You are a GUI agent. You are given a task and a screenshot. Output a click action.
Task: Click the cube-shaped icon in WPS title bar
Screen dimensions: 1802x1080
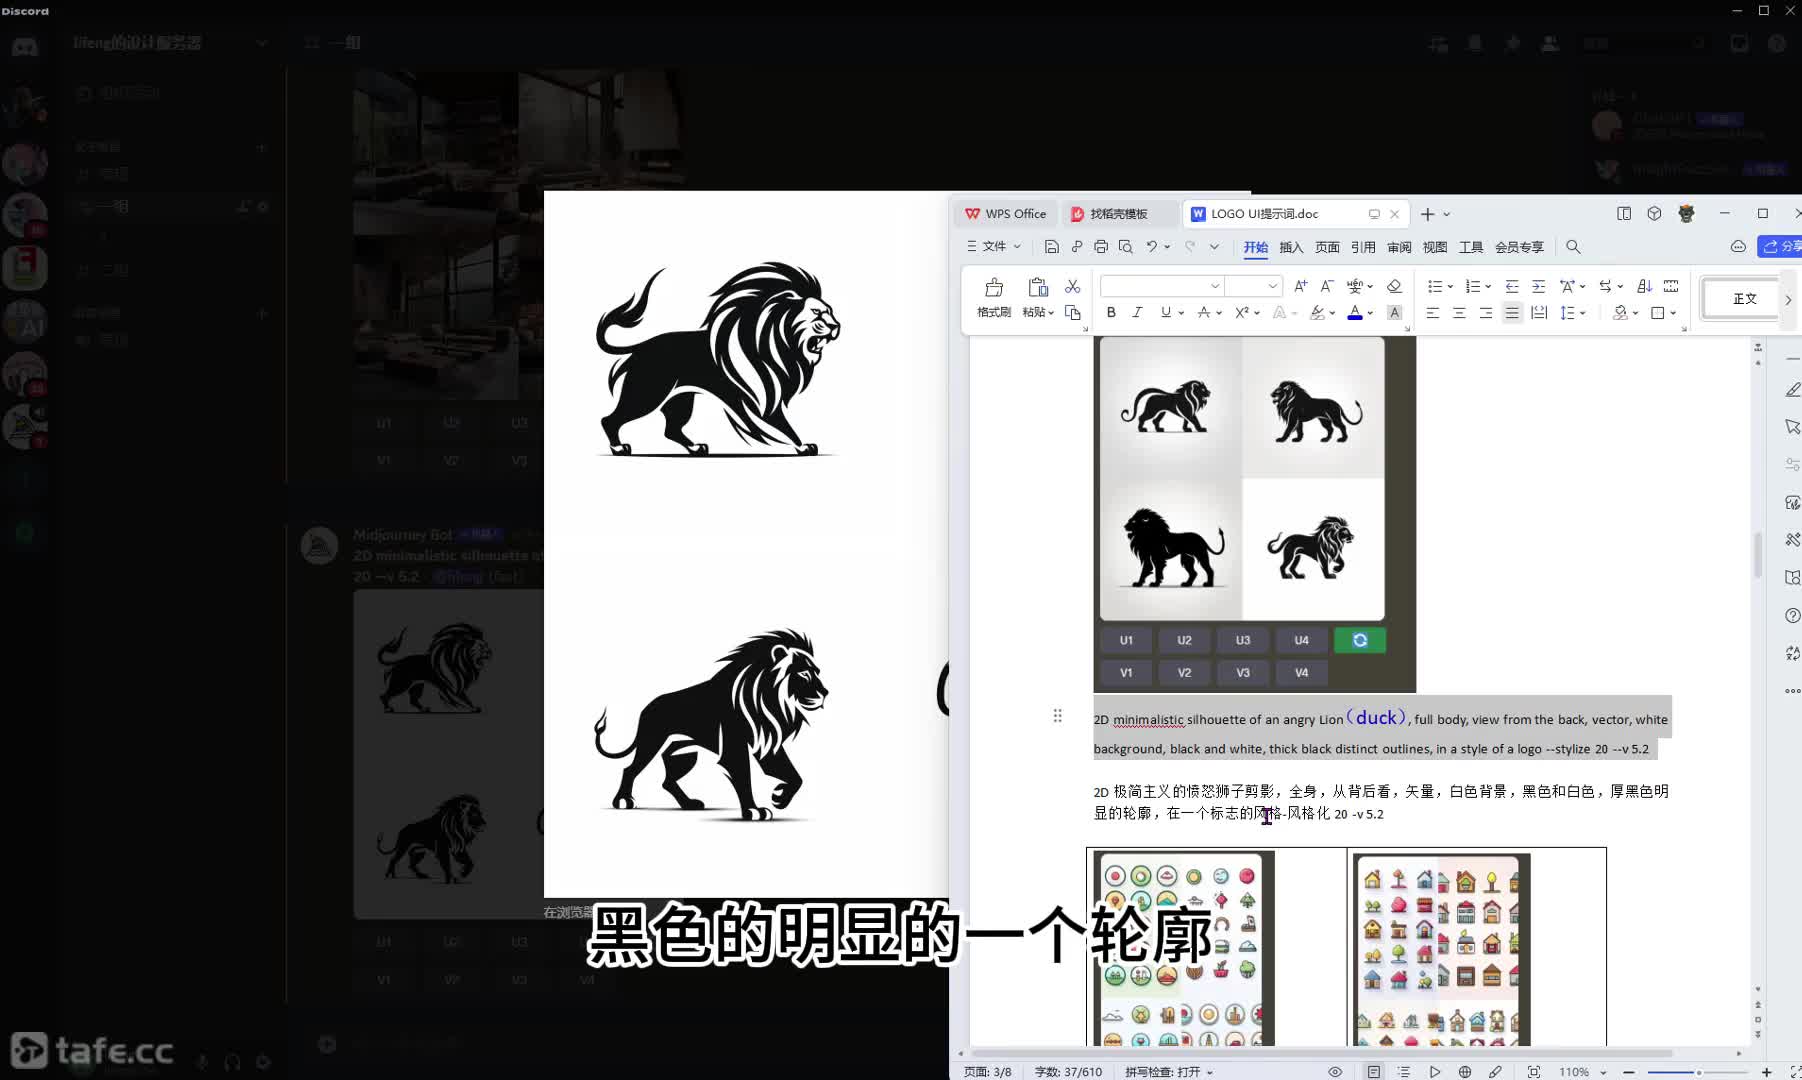point(1654,214)
